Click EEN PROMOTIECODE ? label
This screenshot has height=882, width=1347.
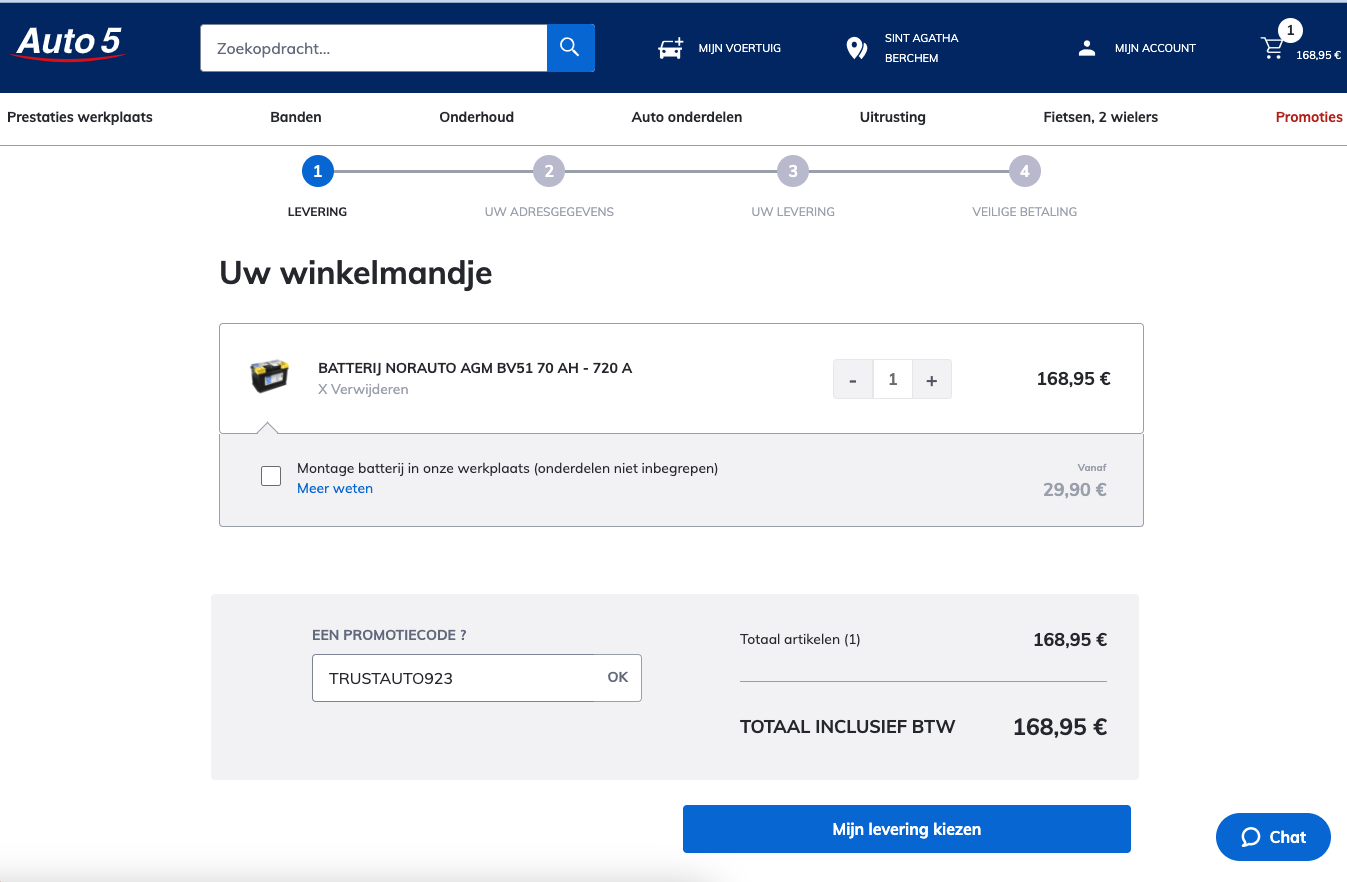[389, 635]
